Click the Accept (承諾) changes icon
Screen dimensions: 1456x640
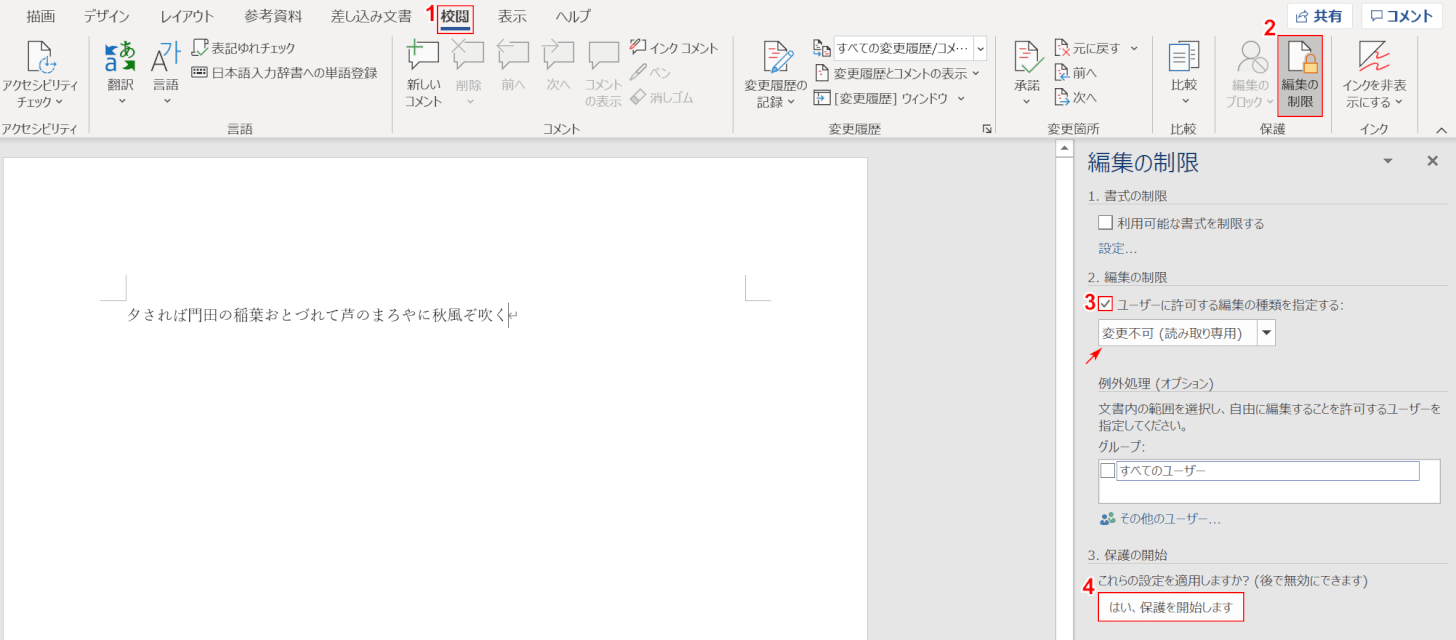pos(1027,58)
